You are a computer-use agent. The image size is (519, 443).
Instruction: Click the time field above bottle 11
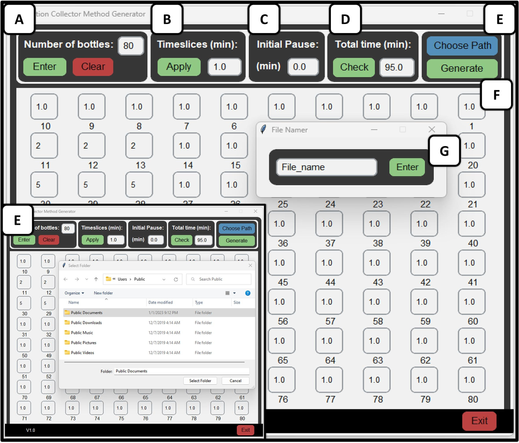(44, 146)
